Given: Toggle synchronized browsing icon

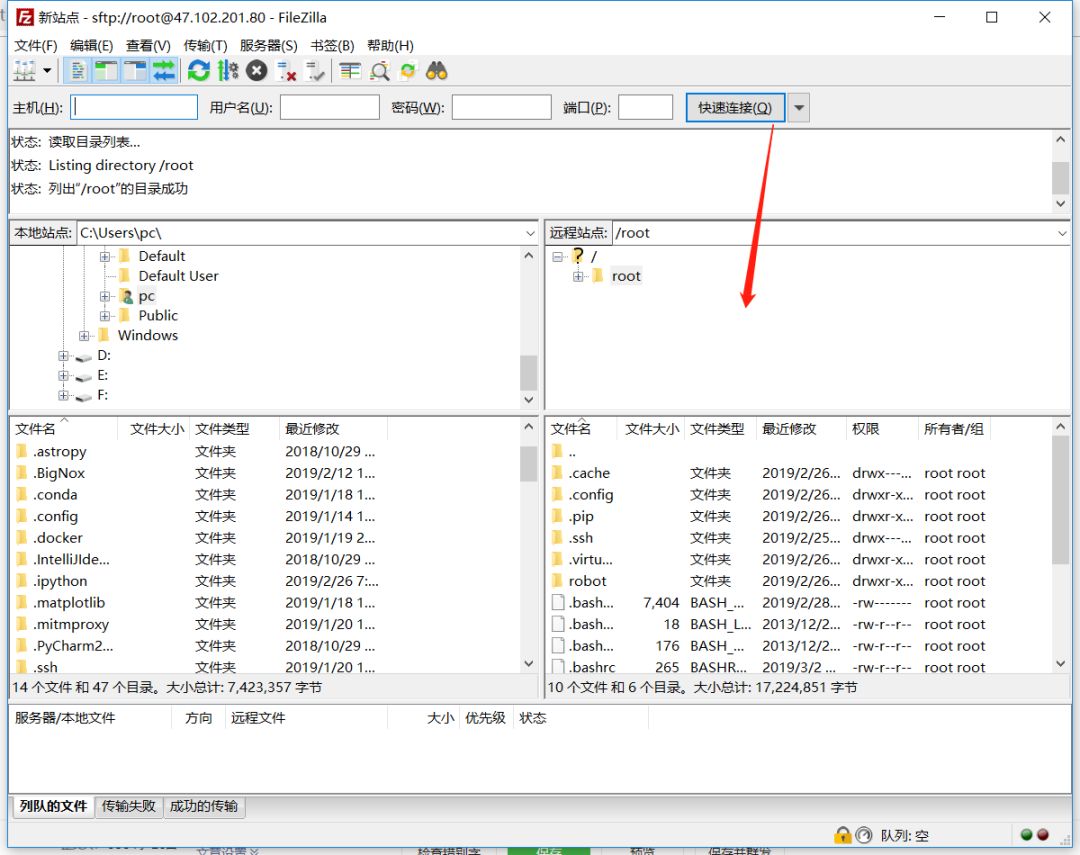Looking at the screenshot, I should [408, 70].
